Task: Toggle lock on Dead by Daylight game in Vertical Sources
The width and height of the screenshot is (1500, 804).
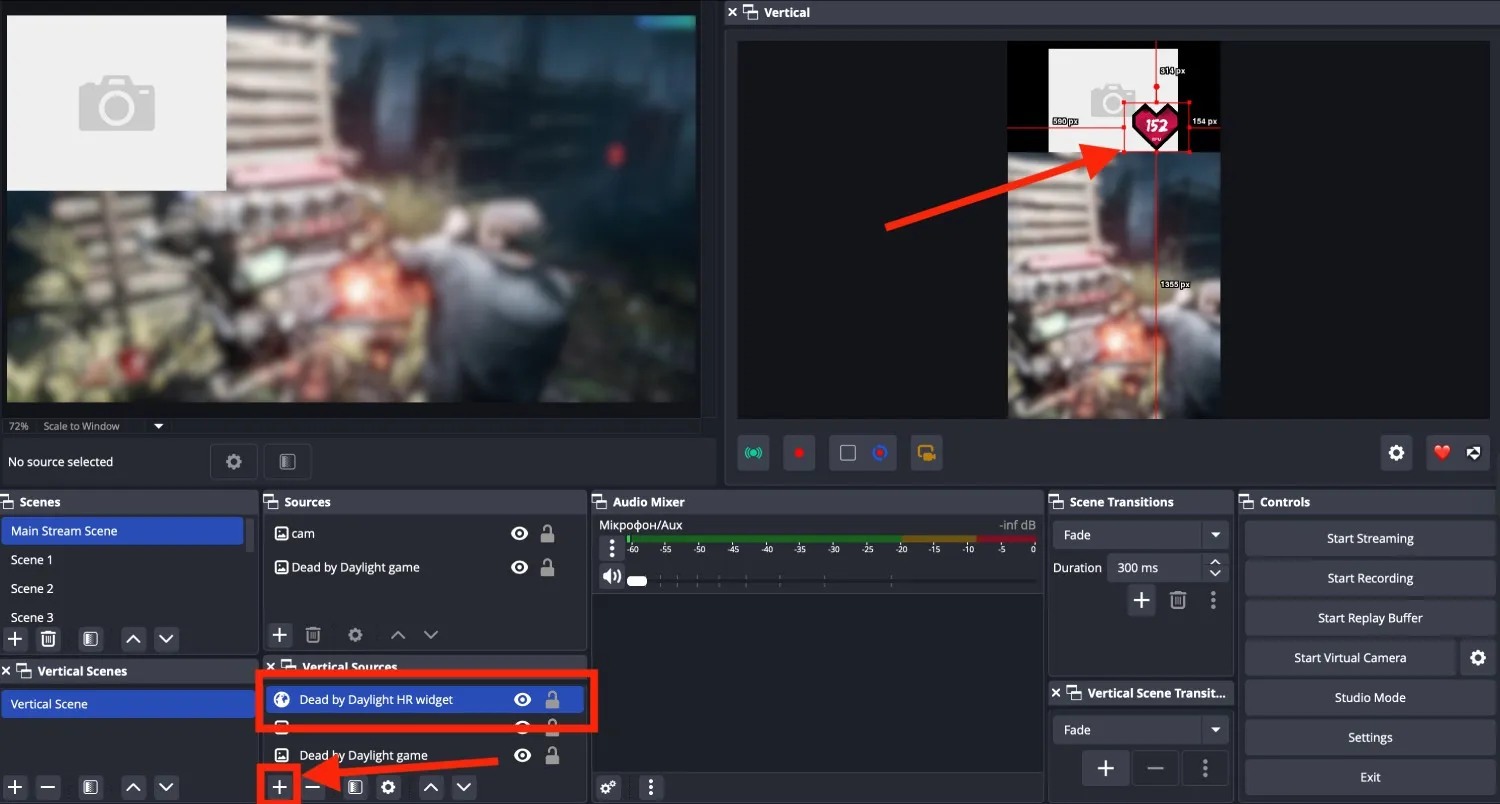Action: (x=552, y=756)
